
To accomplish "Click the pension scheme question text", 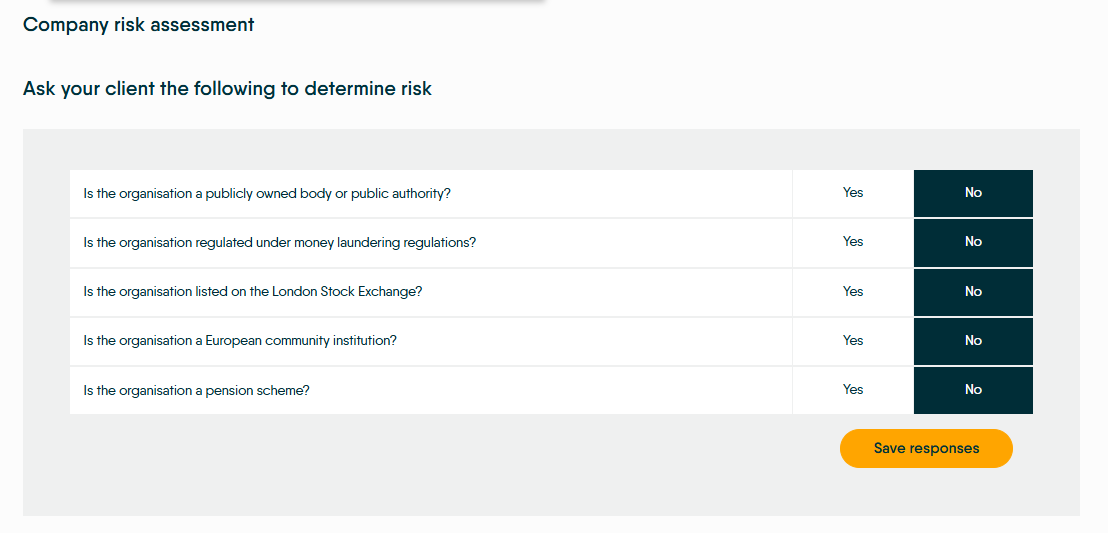I will pyautogui.click(x=196, y=390).
